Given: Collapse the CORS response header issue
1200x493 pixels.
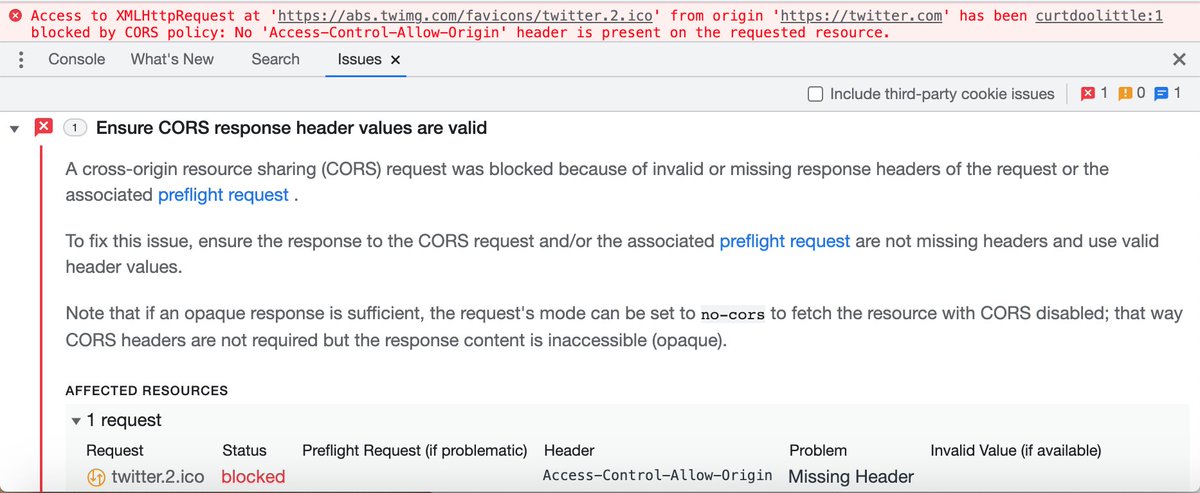Looking at the screenshot, I should coord(14,129).
